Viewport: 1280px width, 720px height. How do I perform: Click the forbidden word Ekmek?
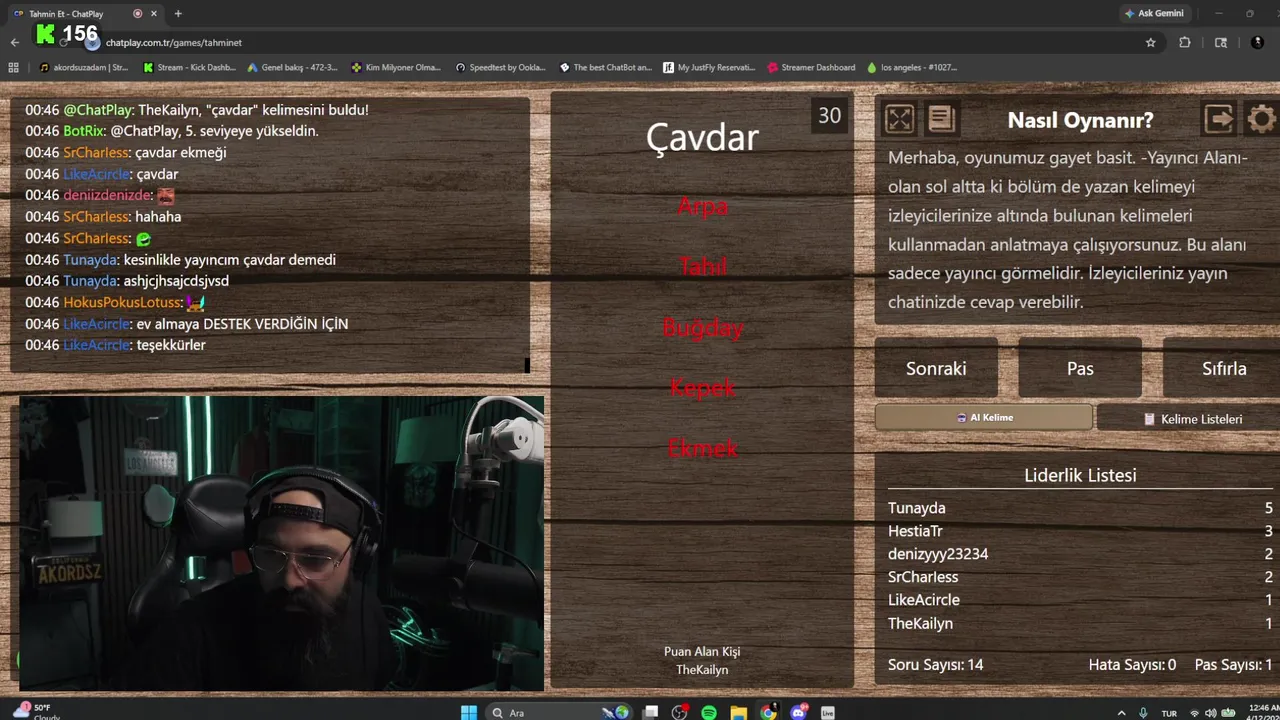702,448
